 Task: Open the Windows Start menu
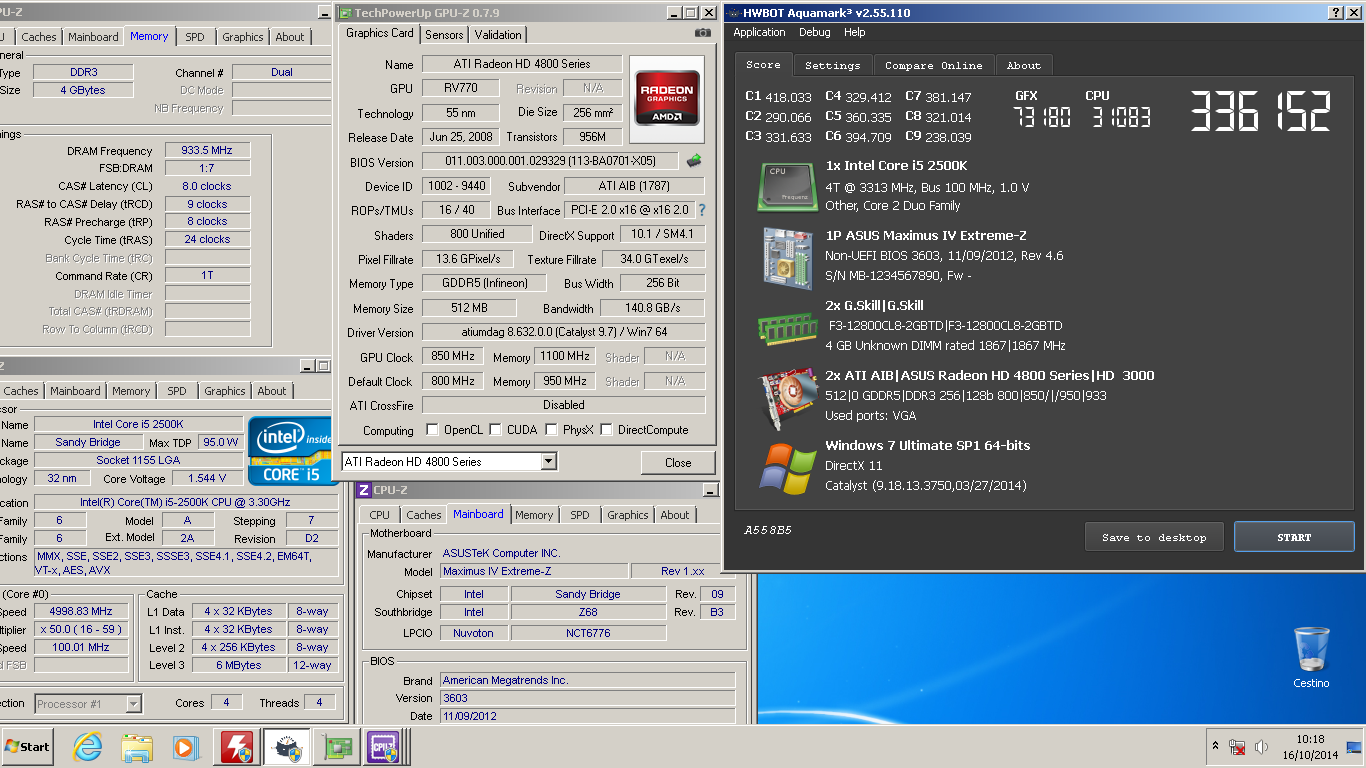(27, 747)
